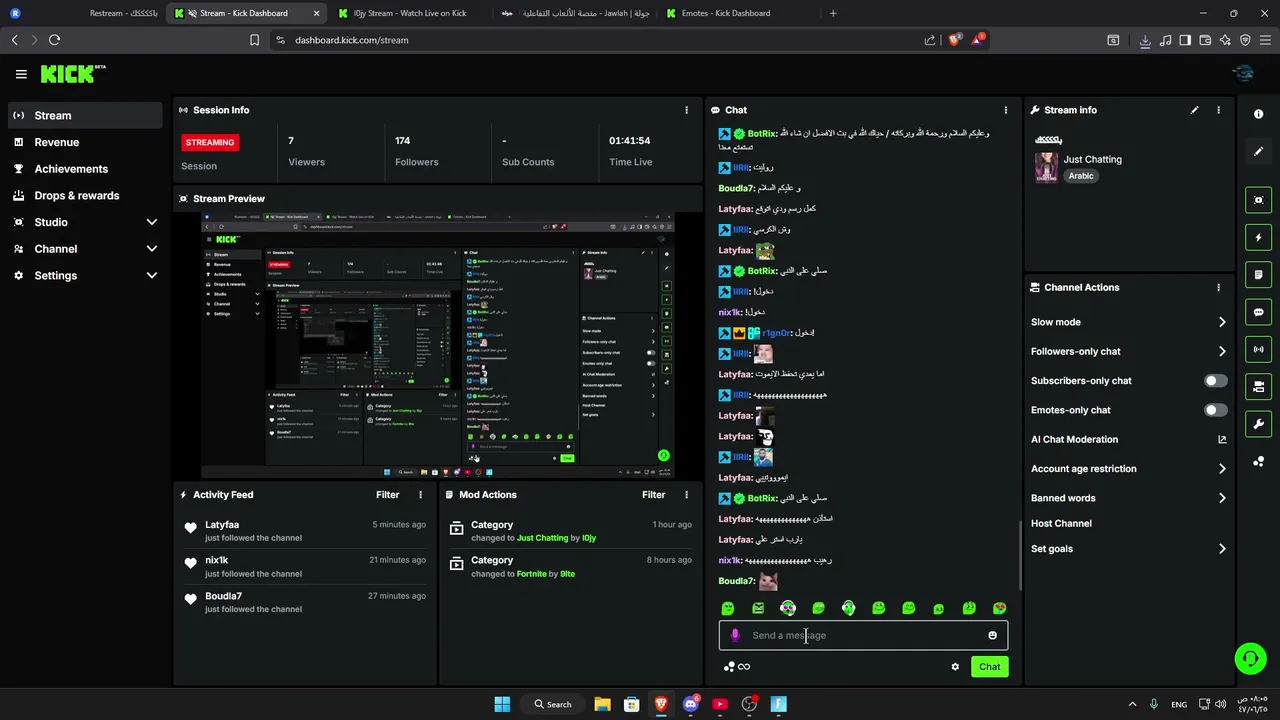Click the Stream Preview thumbnail
1280x720 pixels.
click(438, 346)
